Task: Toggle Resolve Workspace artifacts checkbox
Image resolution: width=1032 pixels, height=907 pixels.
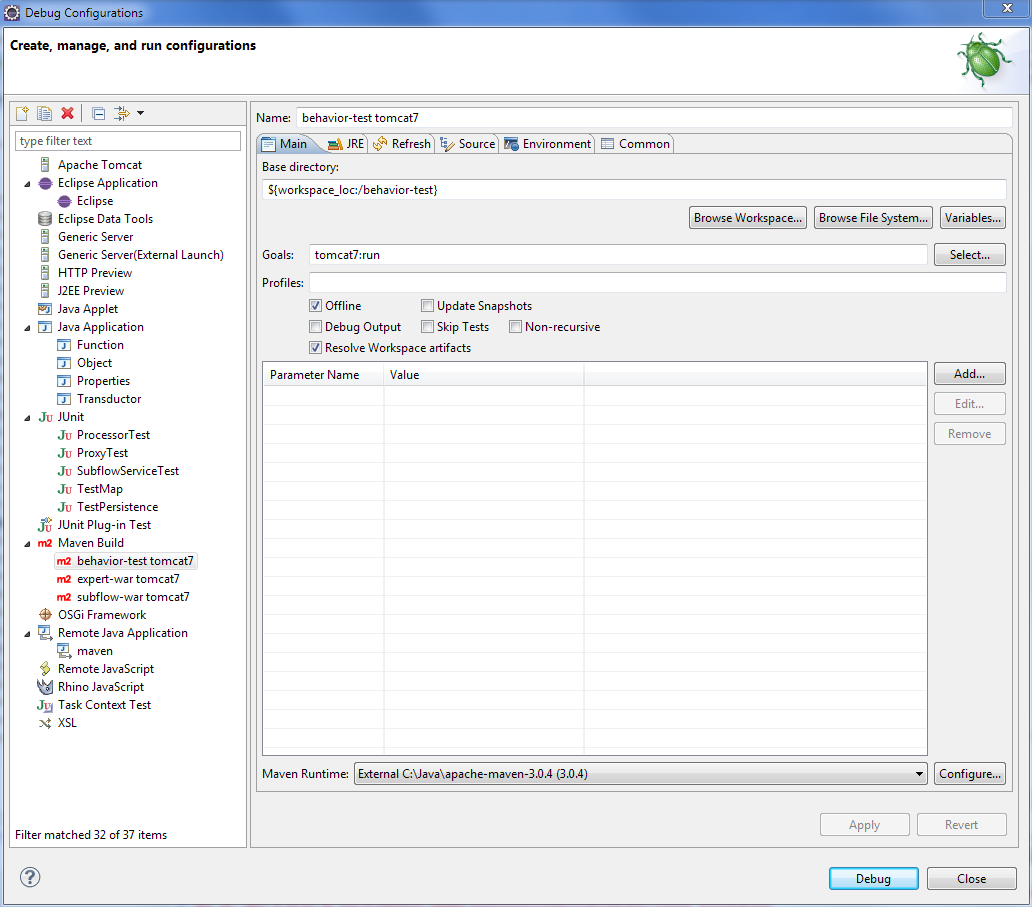Action: pos(315,348)
